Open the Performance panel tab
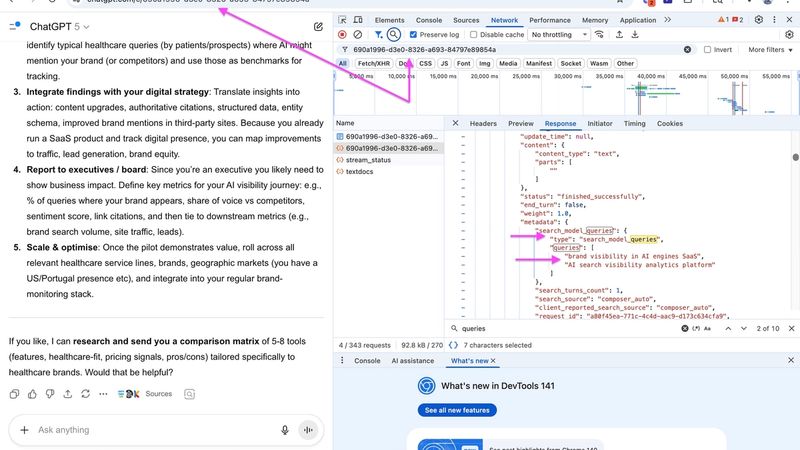This screenshot has height=450, width=800. pyautogui.click(x=550, y=20)
